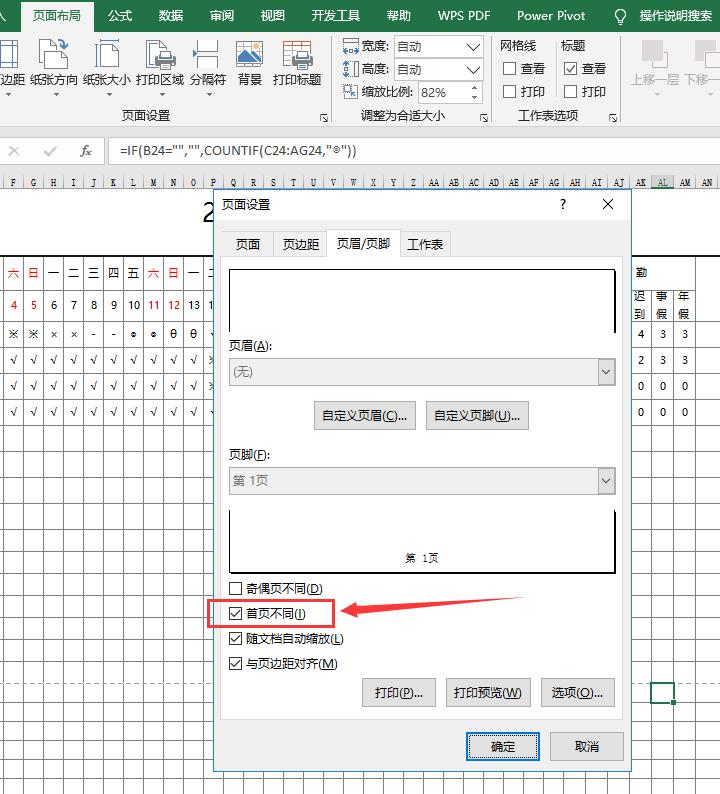This screenshot has height=794, width=720.
Task: Click the lightbulb 操作说明搜索 icon
Action: tap(620, 17)
